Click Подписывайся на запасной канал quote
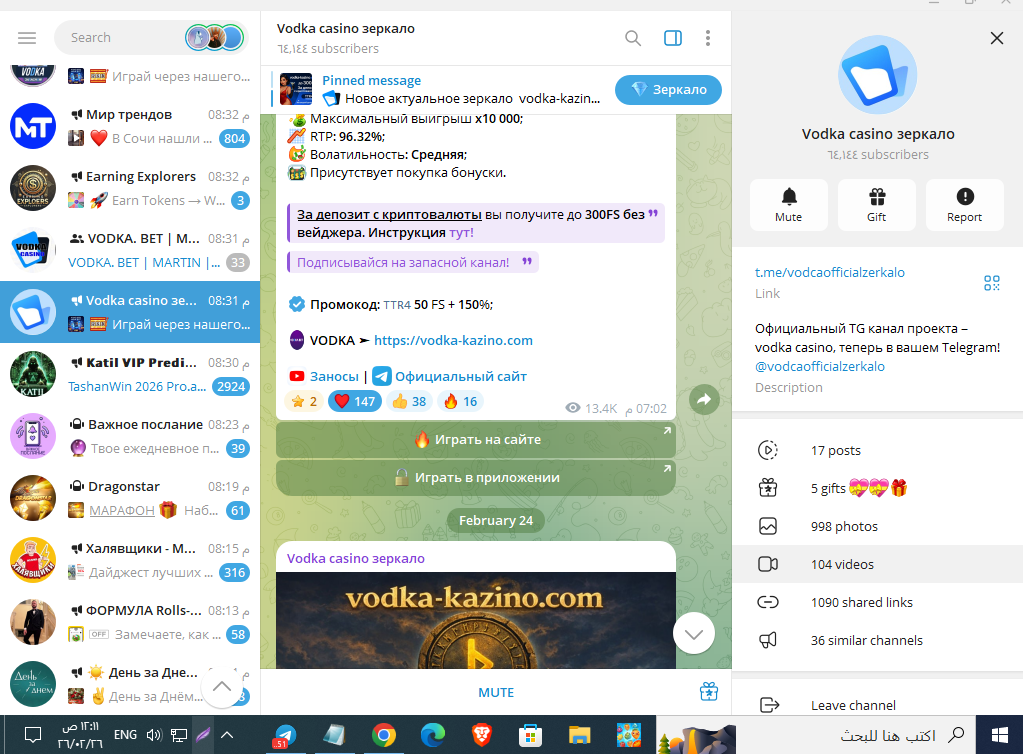Viewport: 1023px width, 754px height. click(x=413, y=262)
